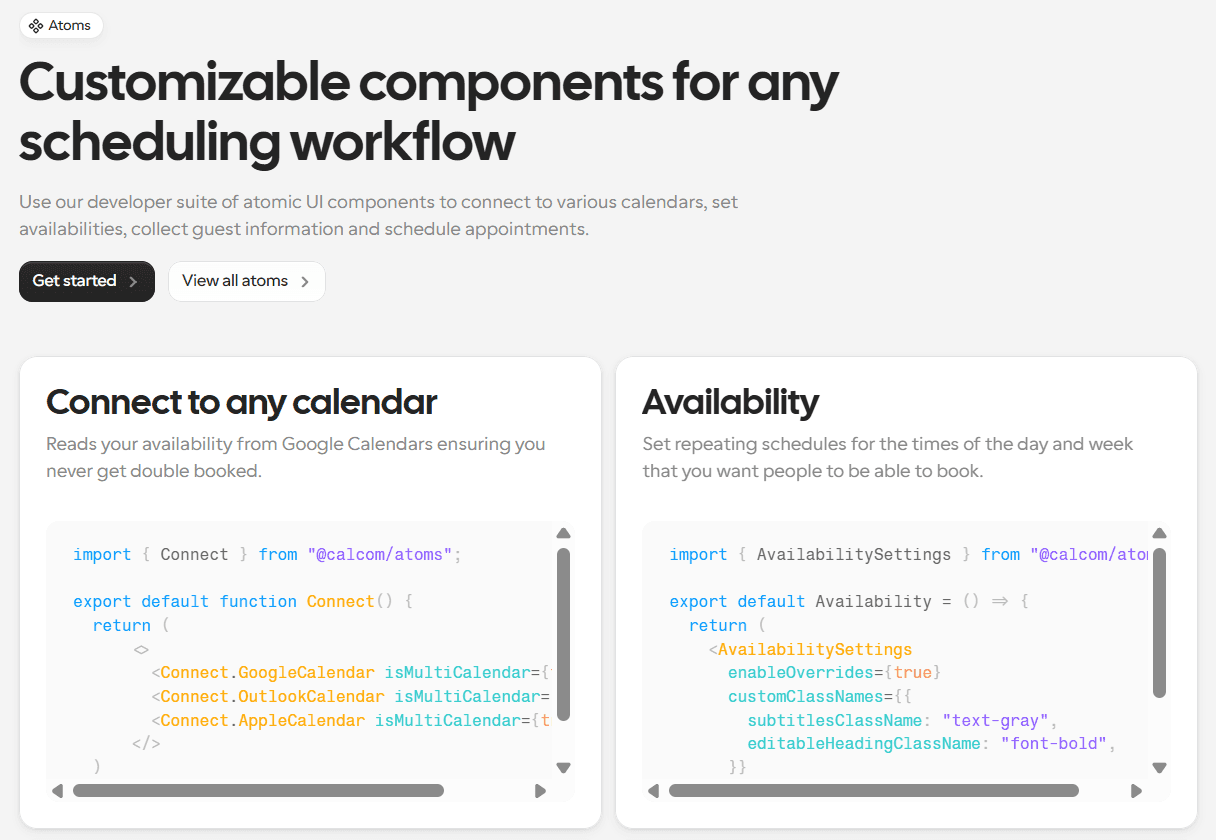
Task: Click the down arrow in Connect code scrollbar
Action: (x=563, y=768)
